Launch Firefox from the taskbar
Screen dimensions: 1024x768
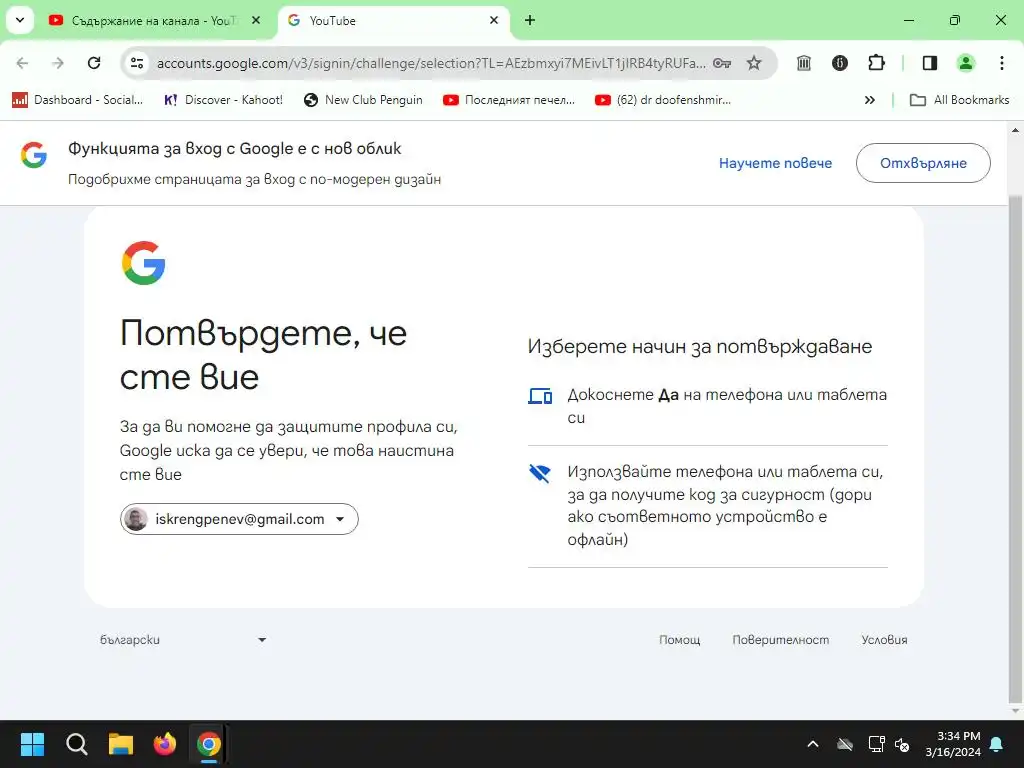coord(165,744)
